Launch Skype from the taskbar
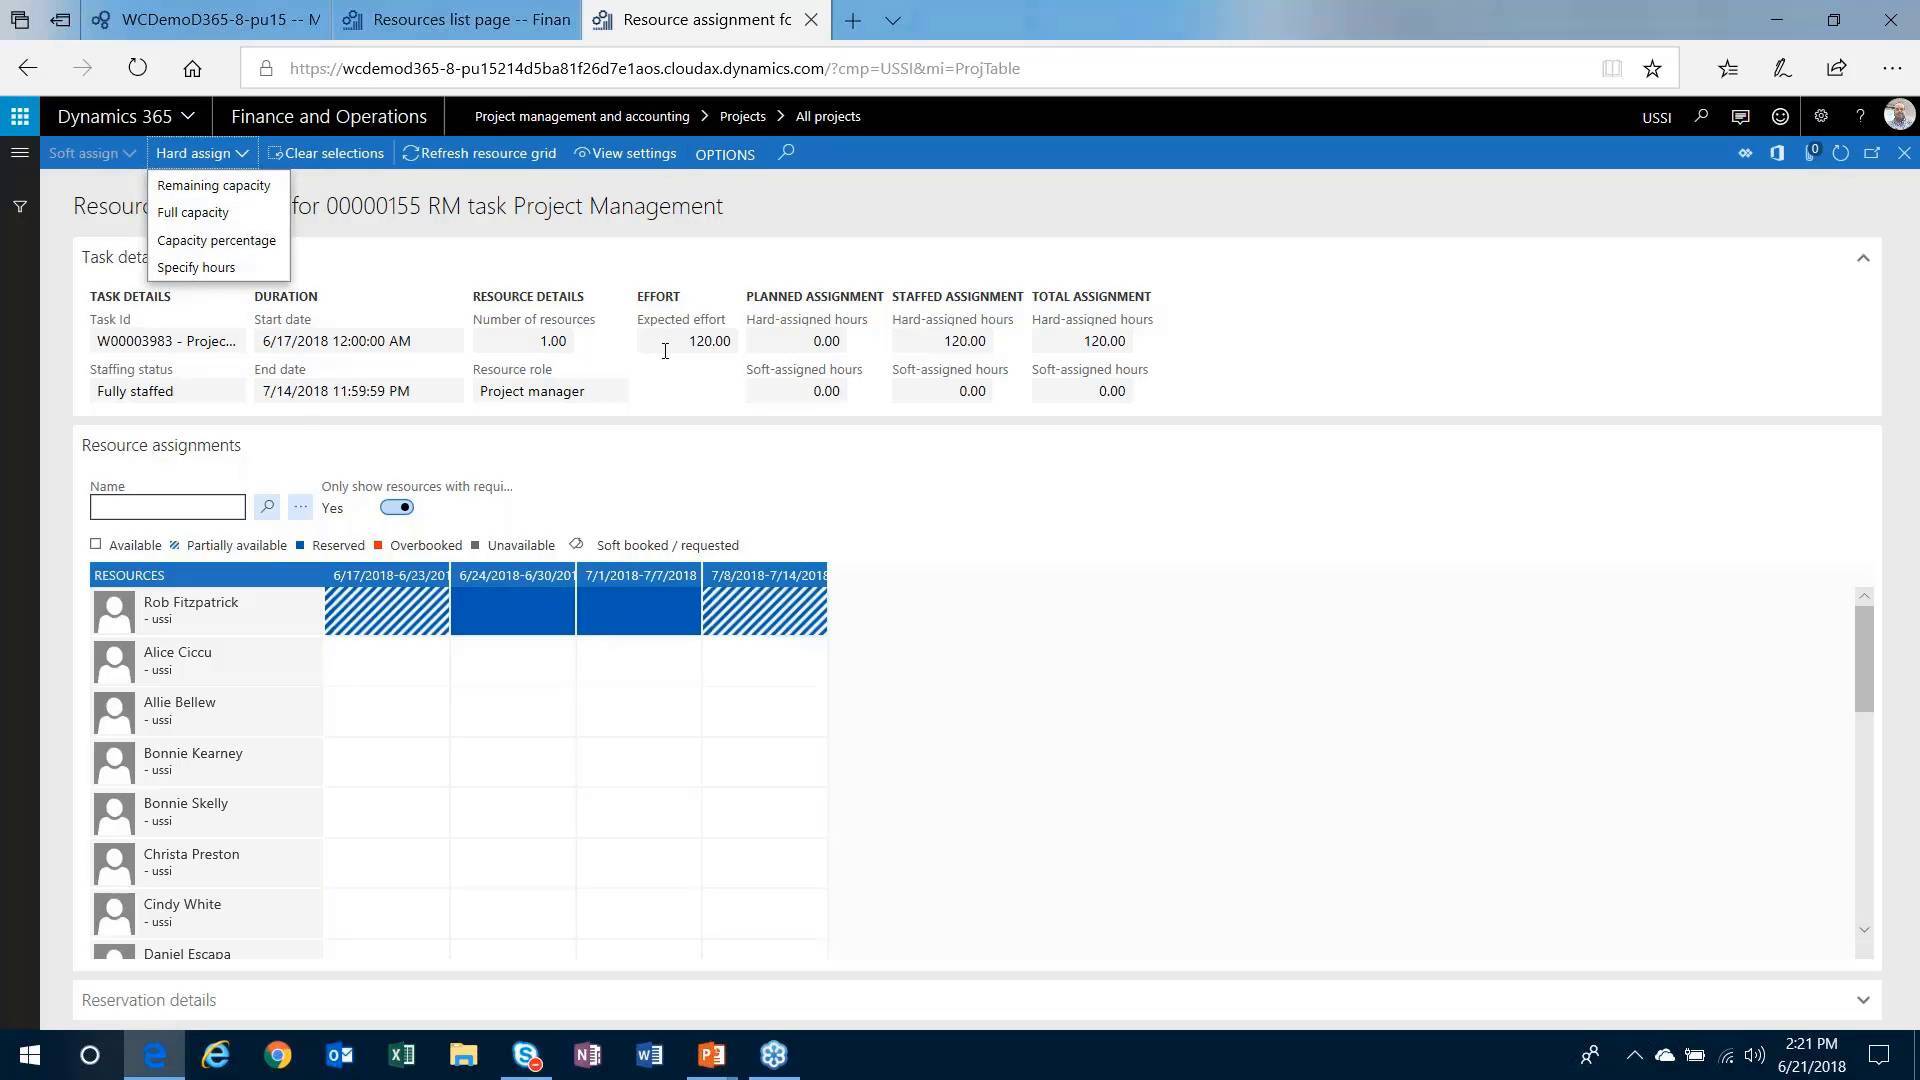1920x1080 pixels. coord(526,1055)
